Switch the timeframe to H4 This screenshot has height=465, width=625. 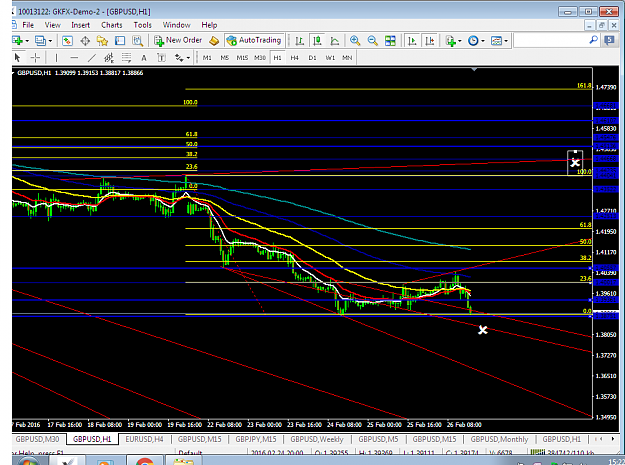click(x=294, y=58)
